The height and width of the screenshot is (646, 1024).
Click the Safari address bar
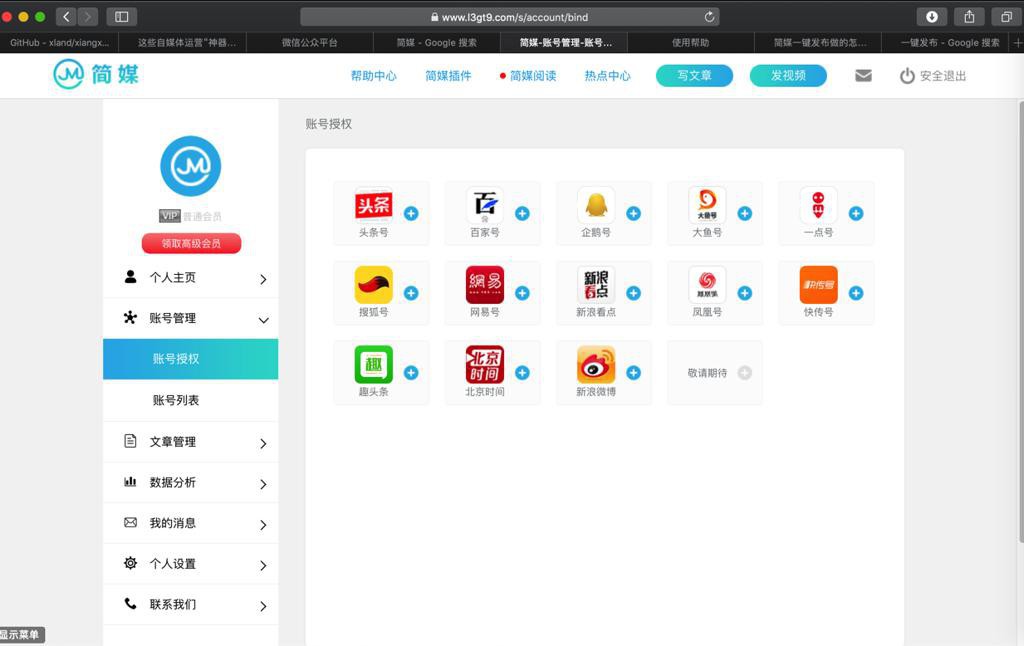tap(509, 17)
